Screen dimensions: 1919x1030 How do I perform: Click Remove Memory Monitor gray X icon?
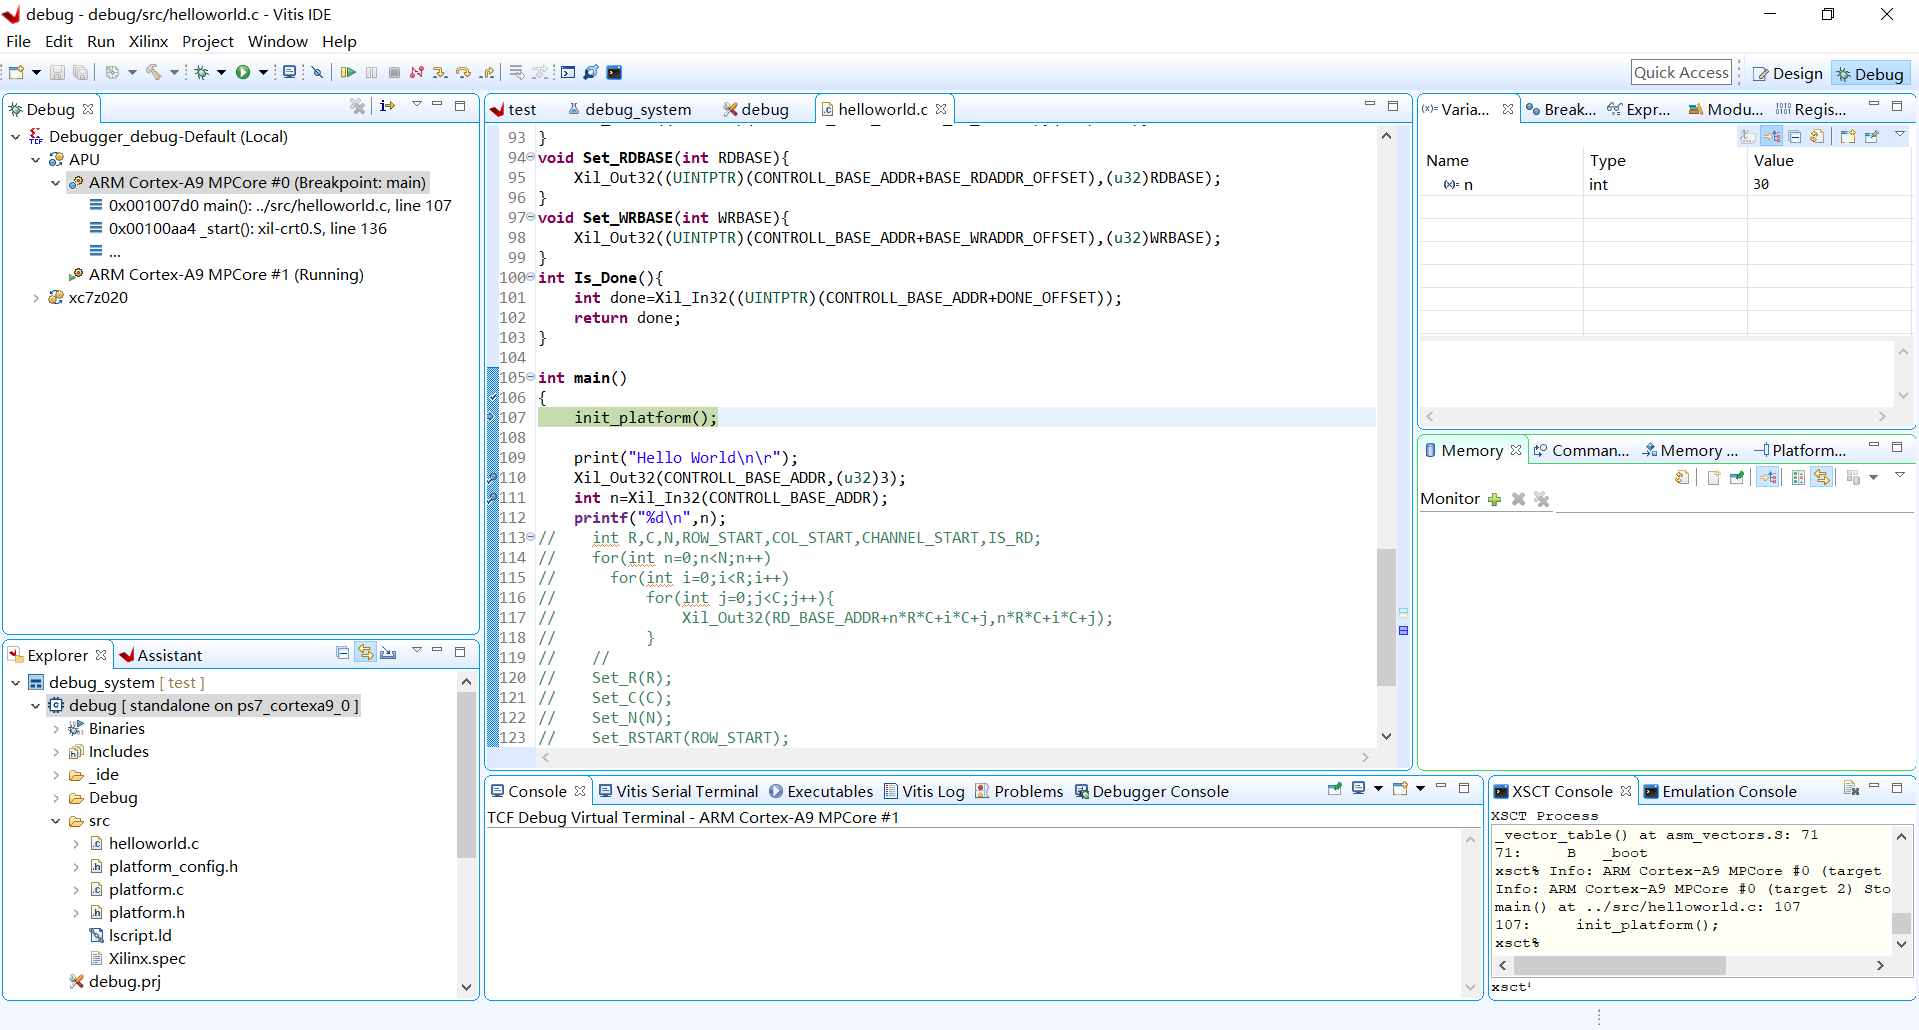(1518, 499)
